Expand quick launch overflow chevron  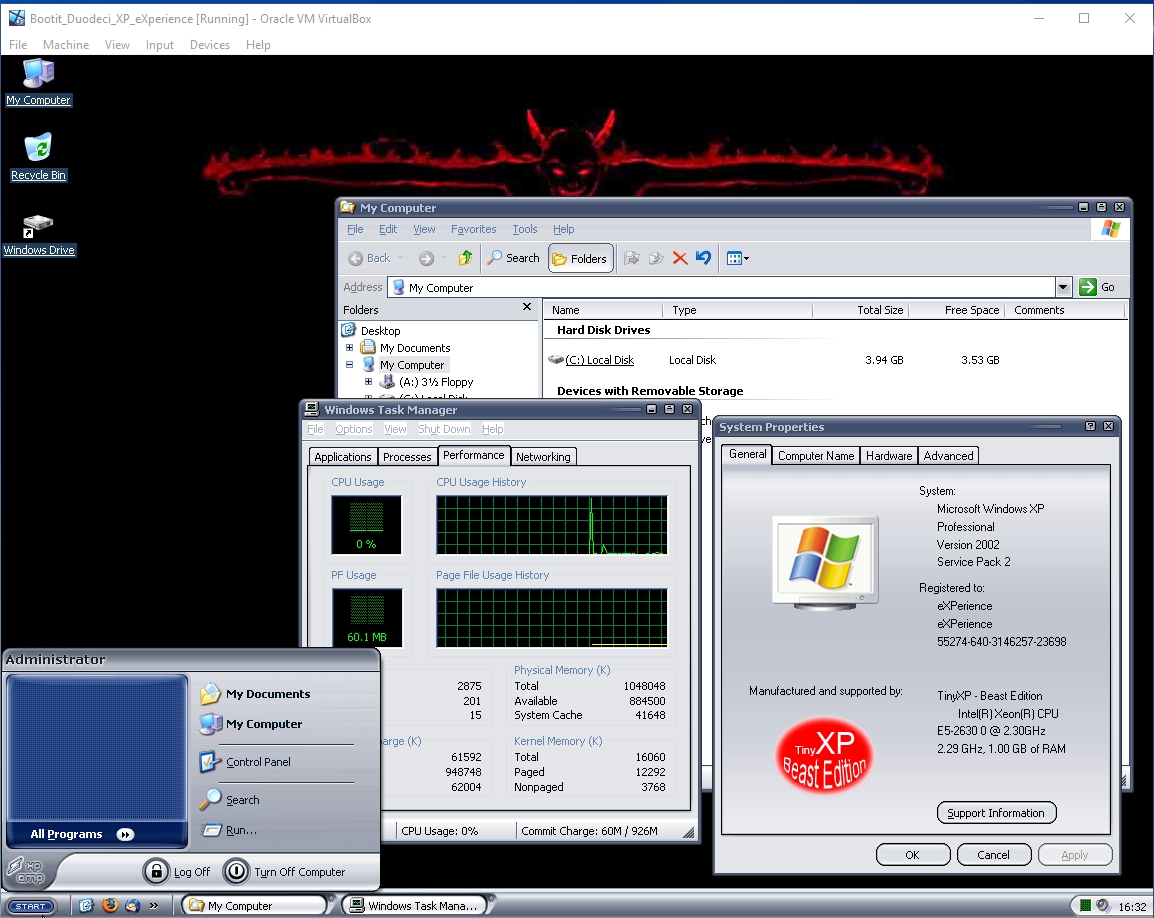(154, 905)
